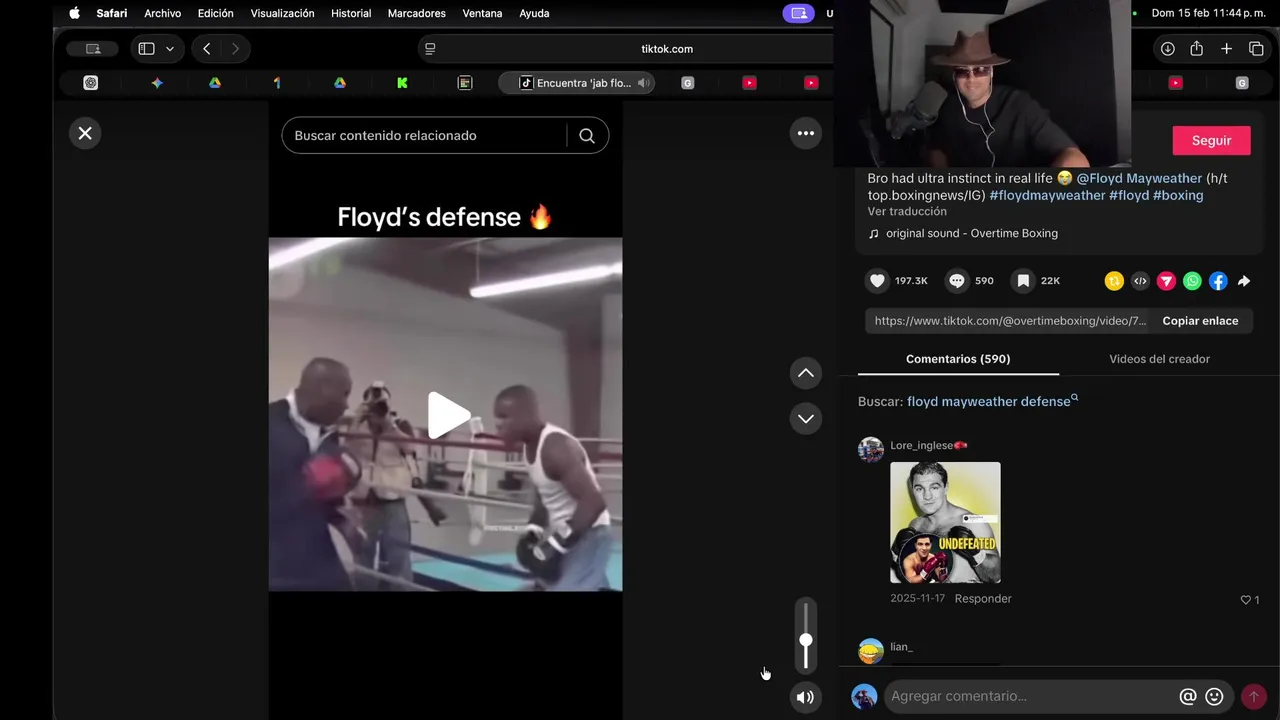Click the tiktok.com address bar
The width and height of the screenshot is (1280, 720).
(x=666, y=49)
